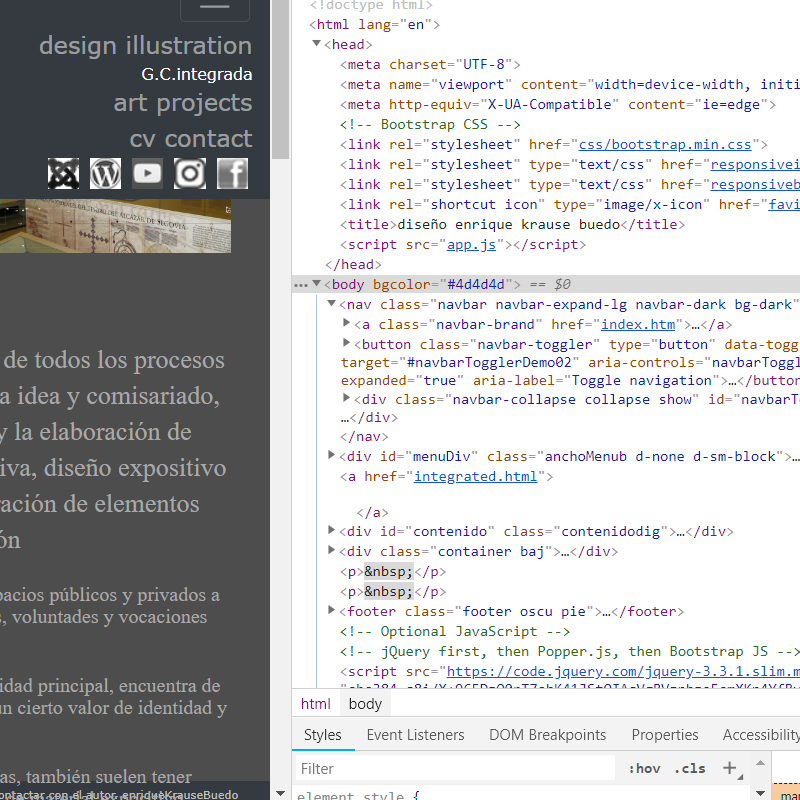This screenshot has width=800, height=800.
Task: Click the page scrollbar down arrow
Action: 280,793
